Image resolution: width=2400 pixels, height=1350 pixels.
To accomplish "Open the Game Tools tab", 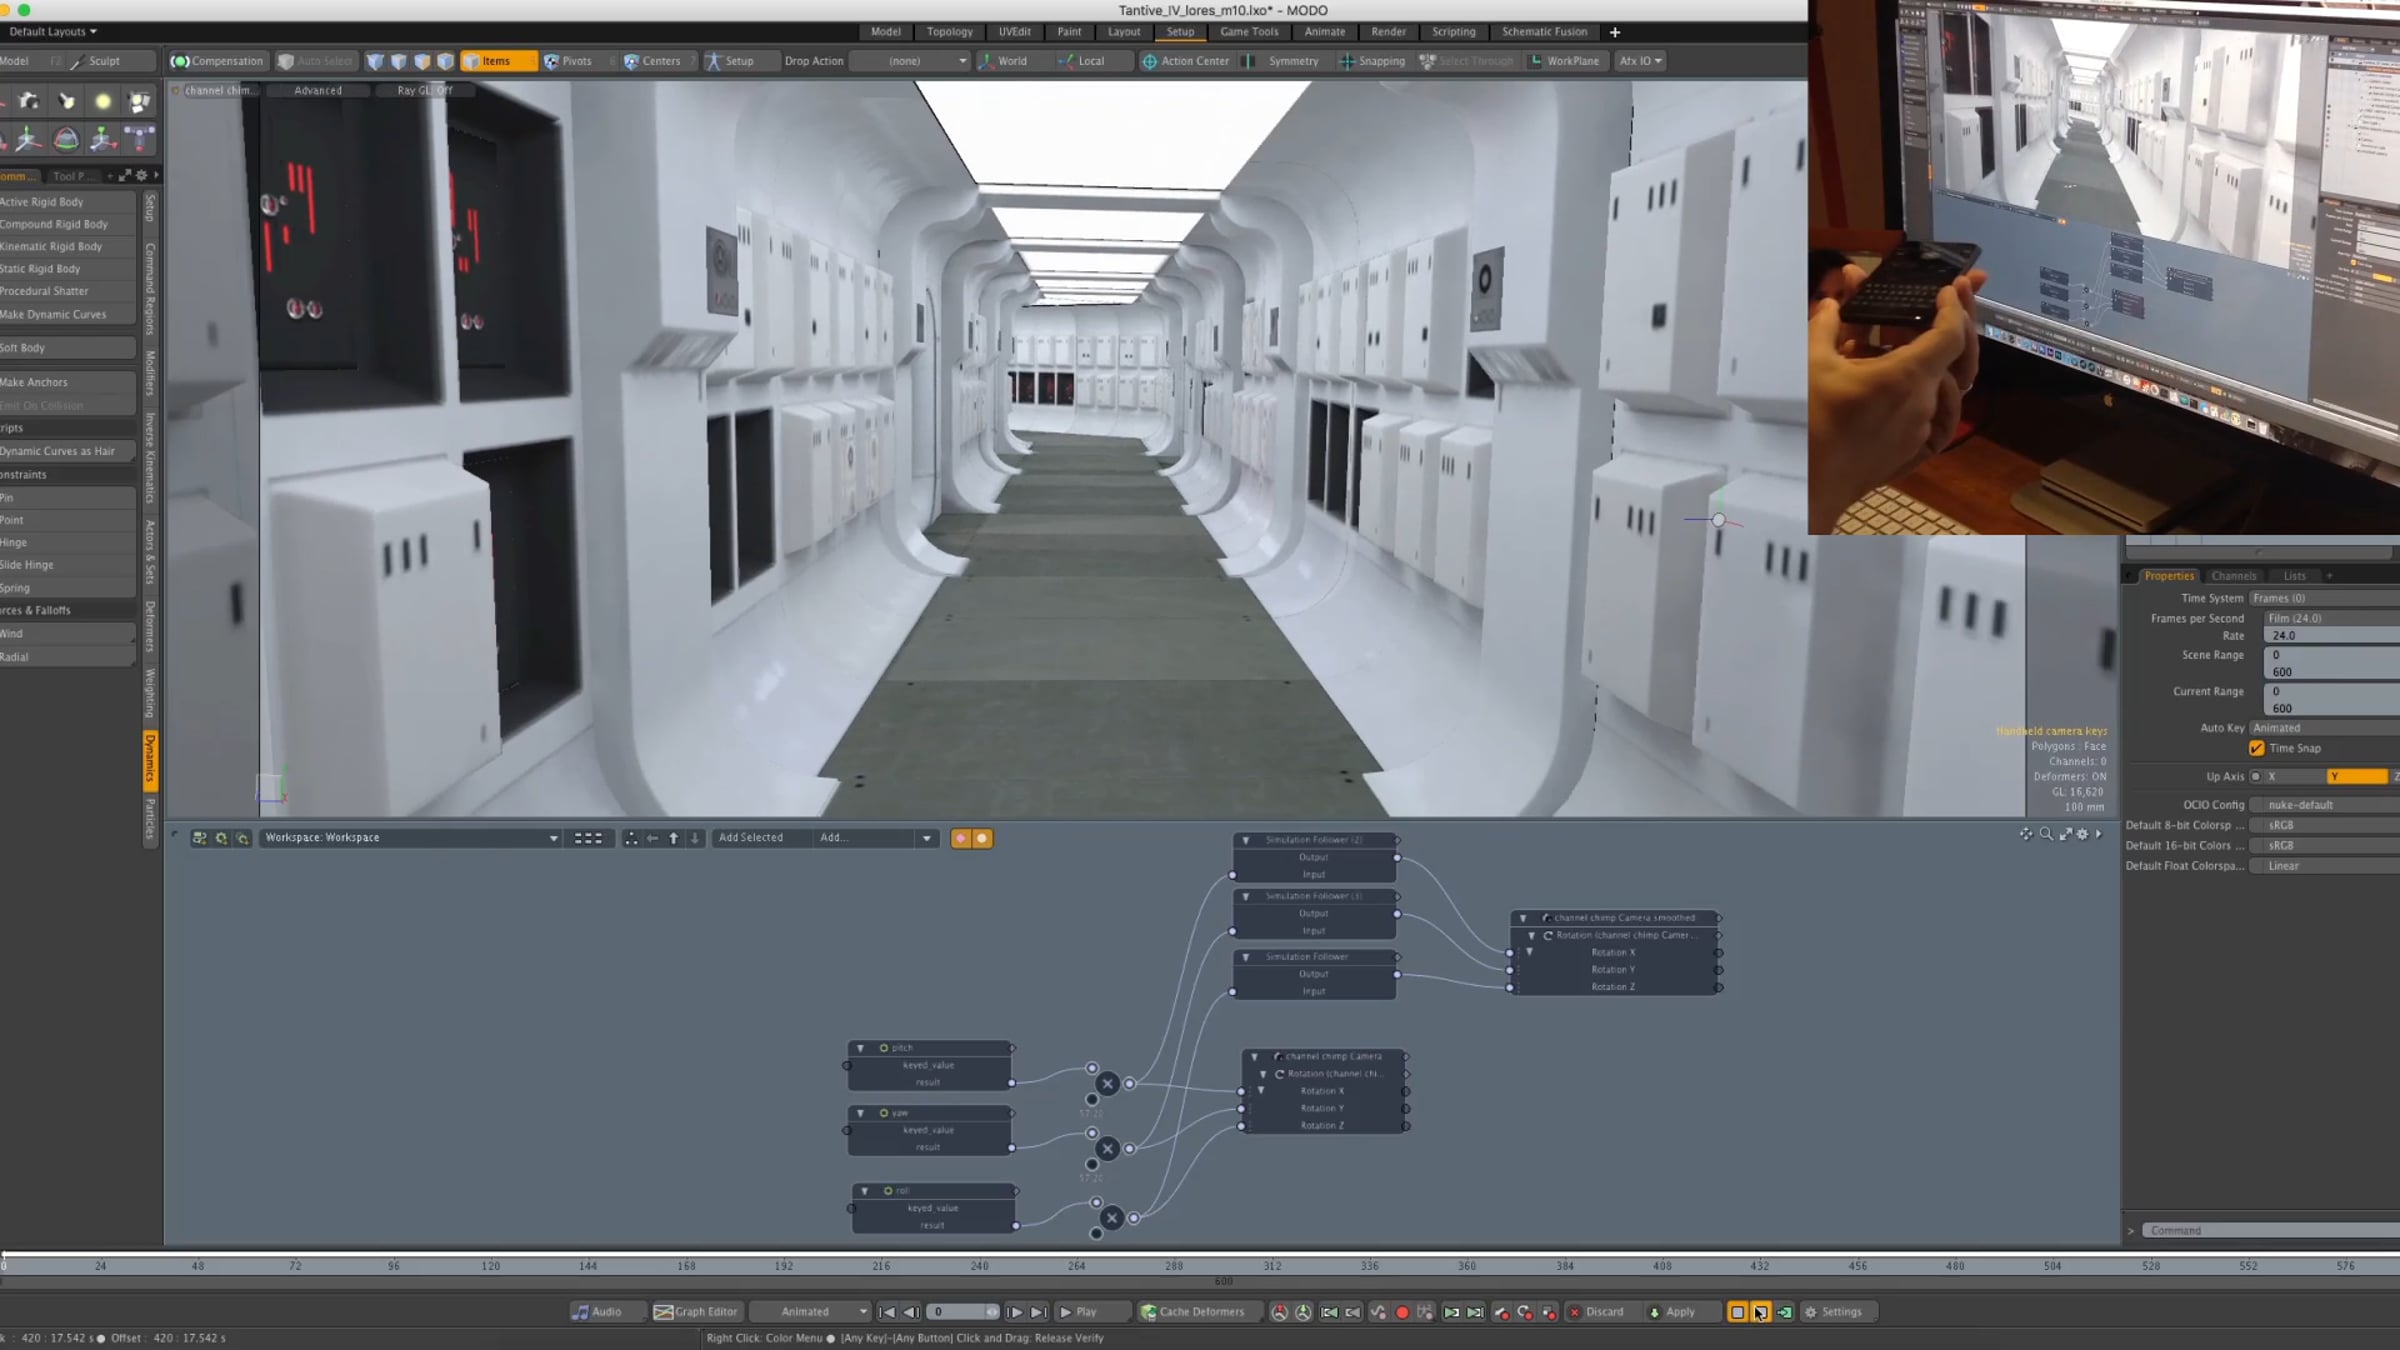I will [x=1249, y=32].
